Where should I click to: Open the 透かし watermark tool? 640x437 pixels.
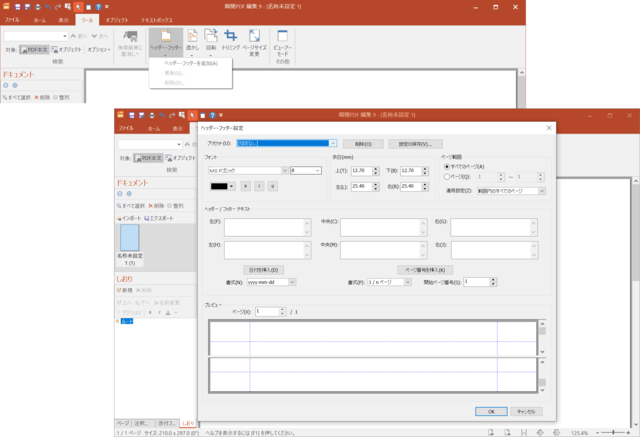(x=191, y=38)
